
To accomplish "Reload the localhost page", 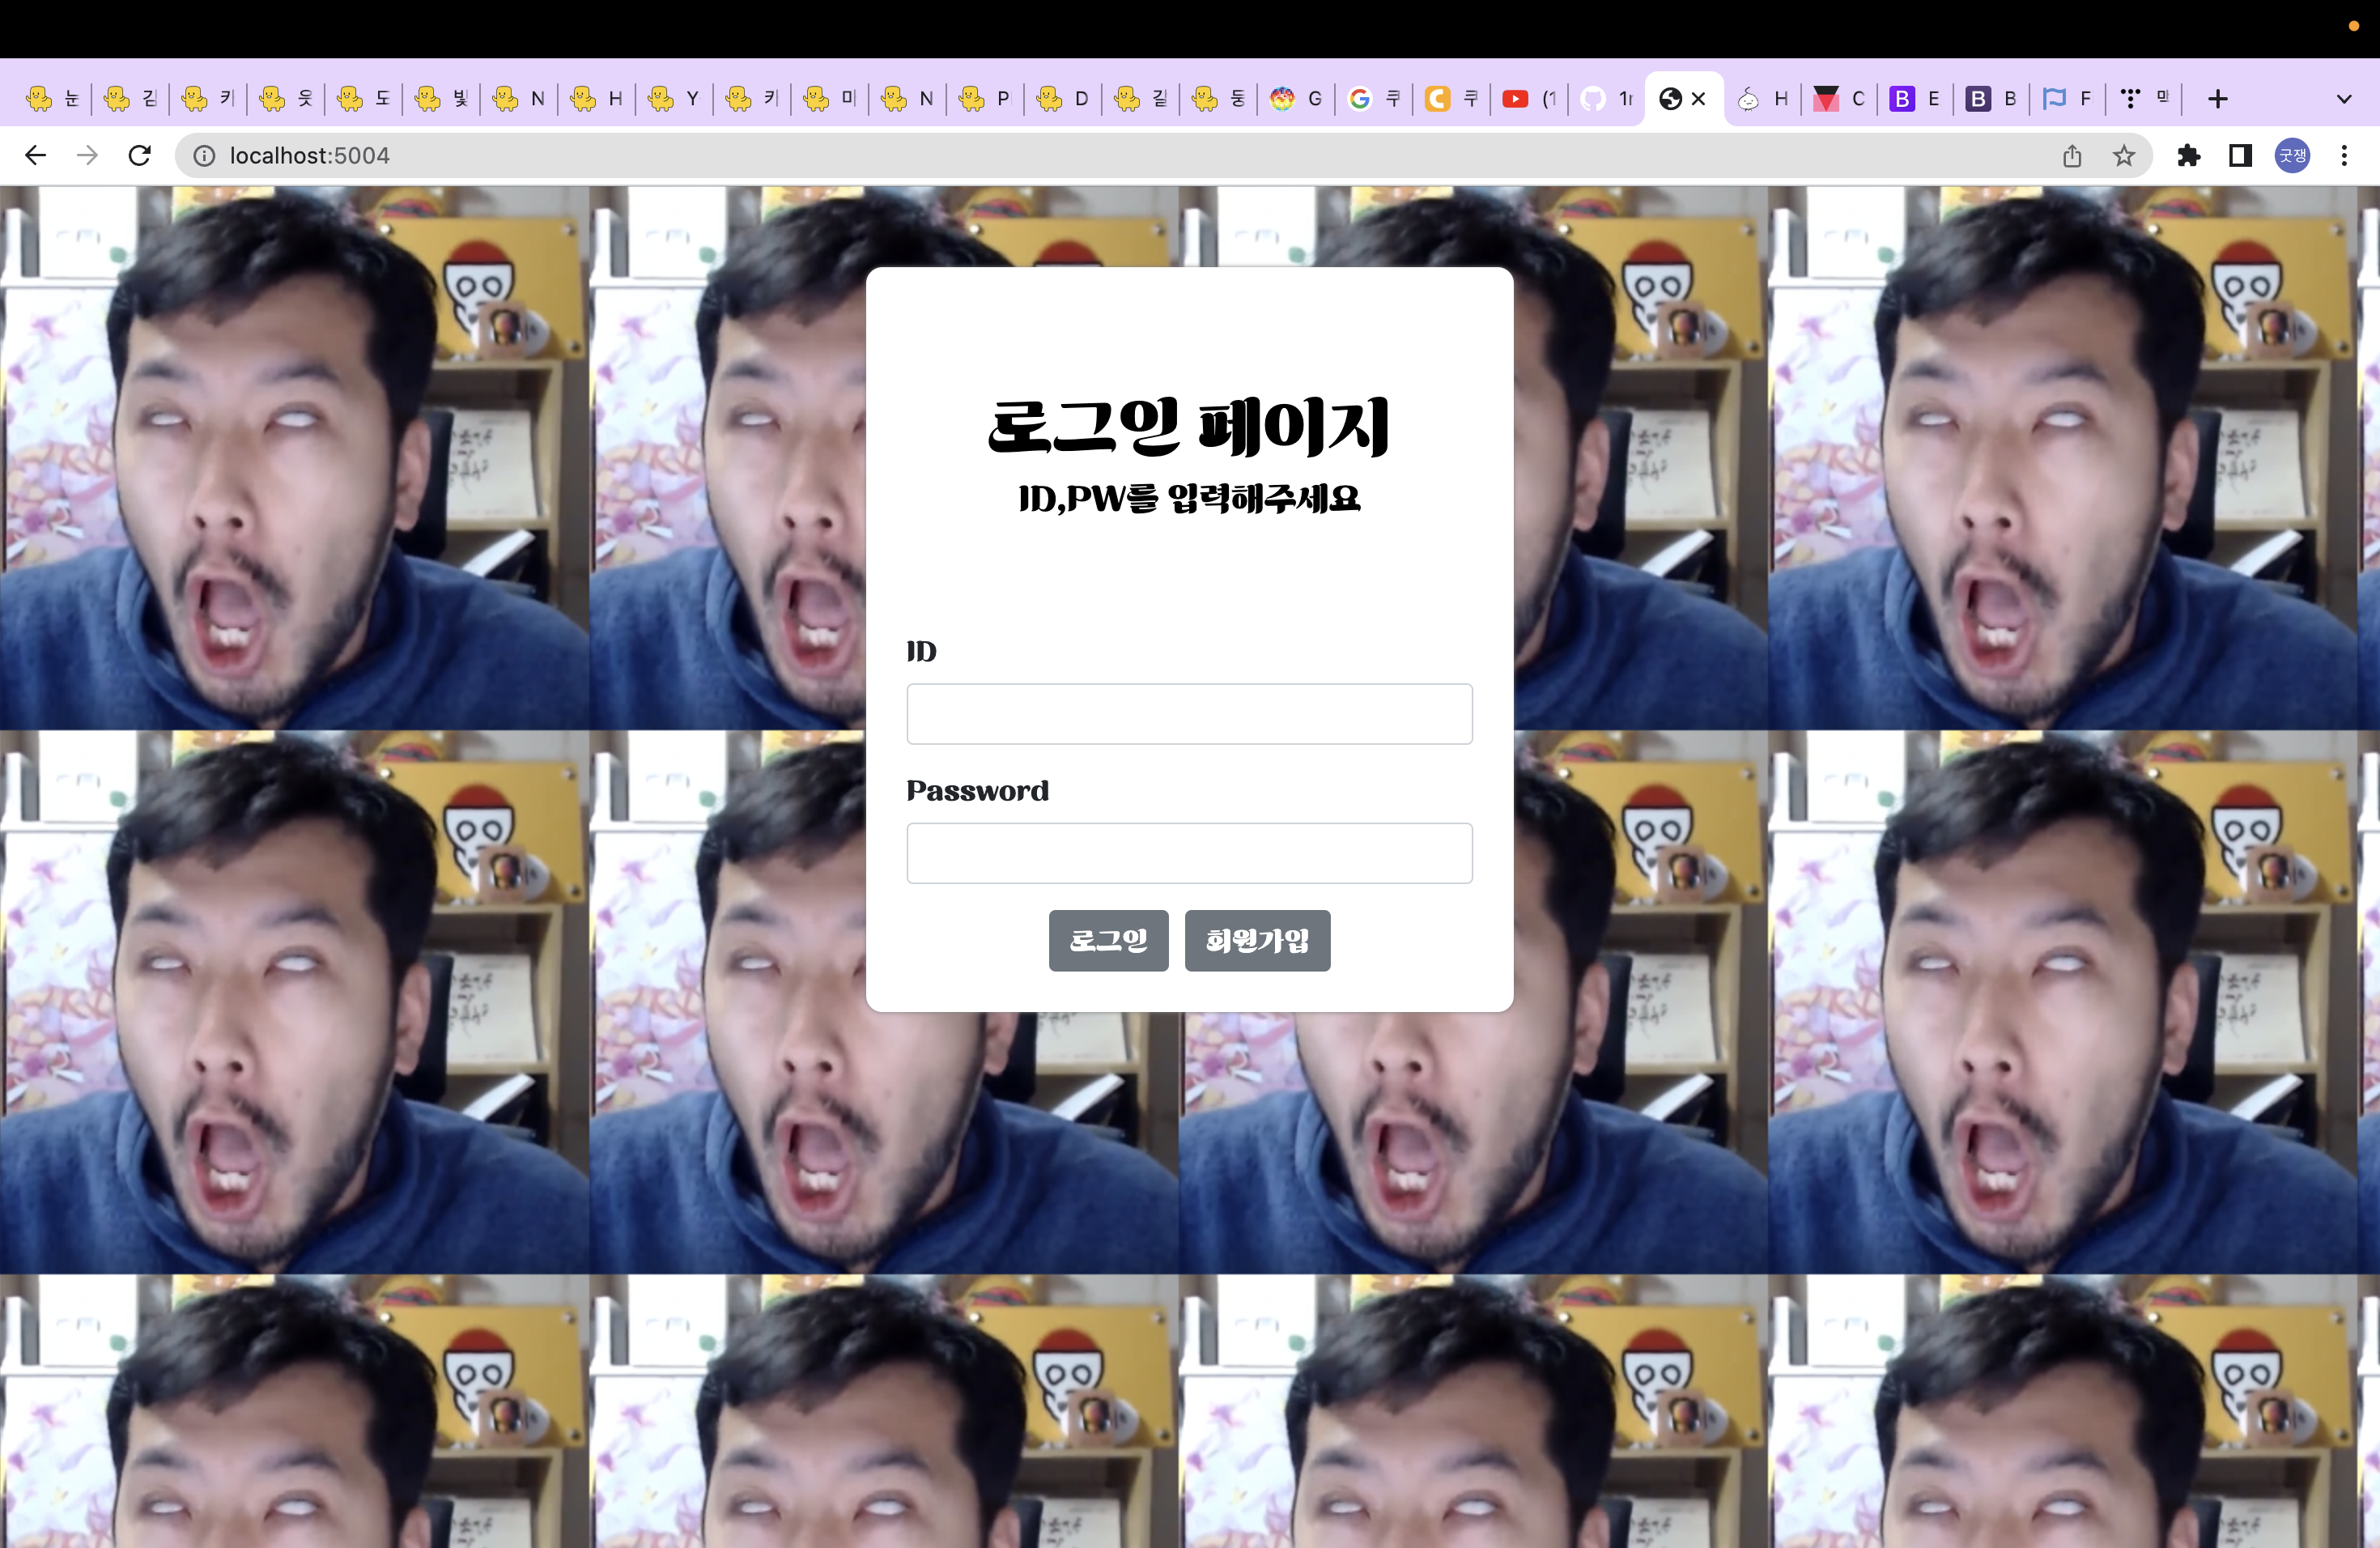I will tap(140, 155).
